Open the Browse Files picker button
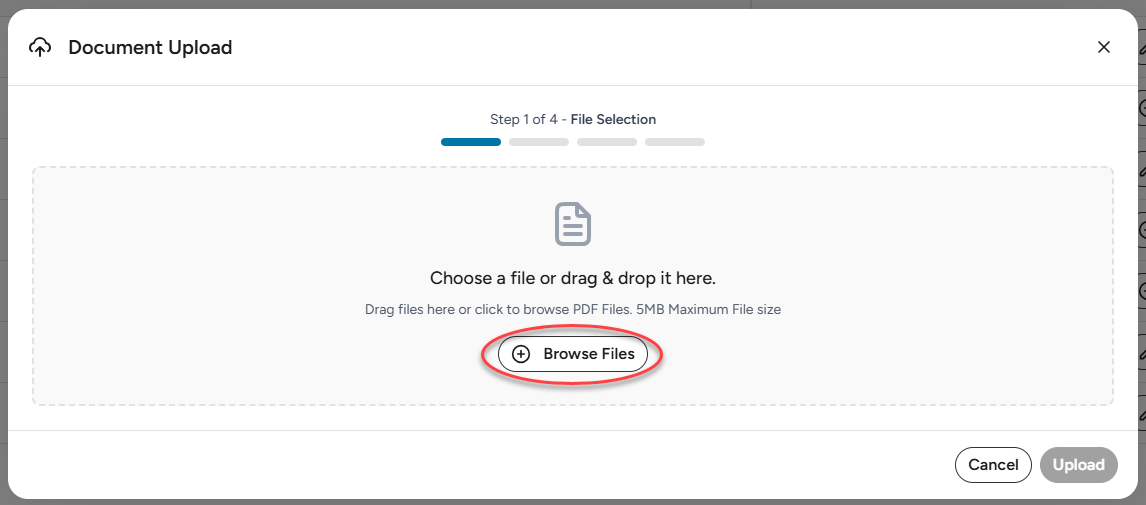 (572, 354)
